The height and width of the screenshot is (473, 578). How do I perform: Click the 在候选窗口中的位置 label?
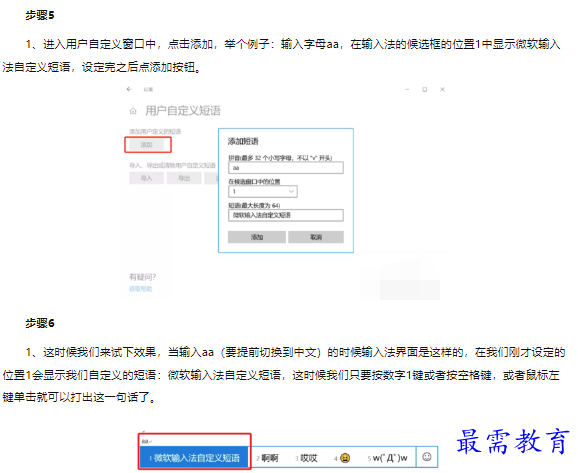click(x=254, y=181)
